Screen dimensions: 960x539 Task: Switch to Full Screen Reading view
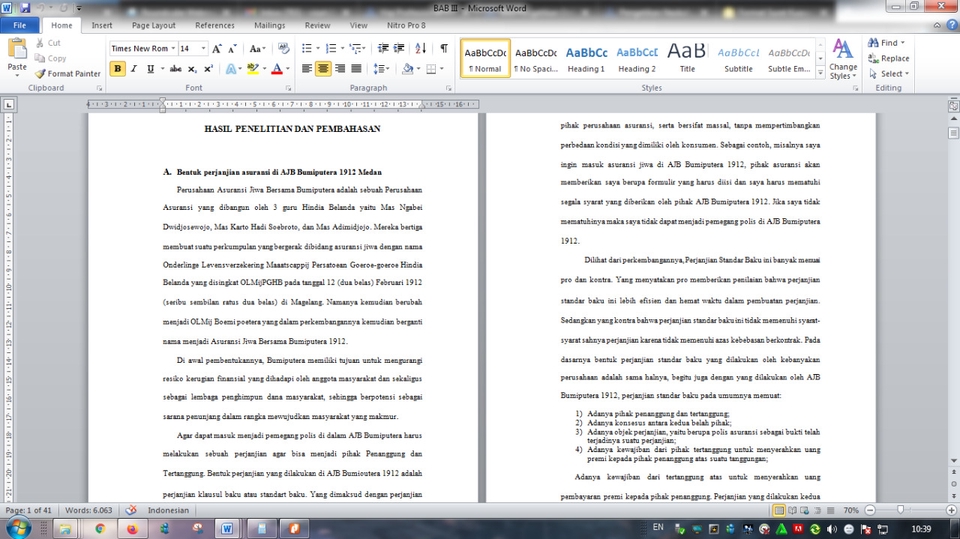[x=792, y=510]
